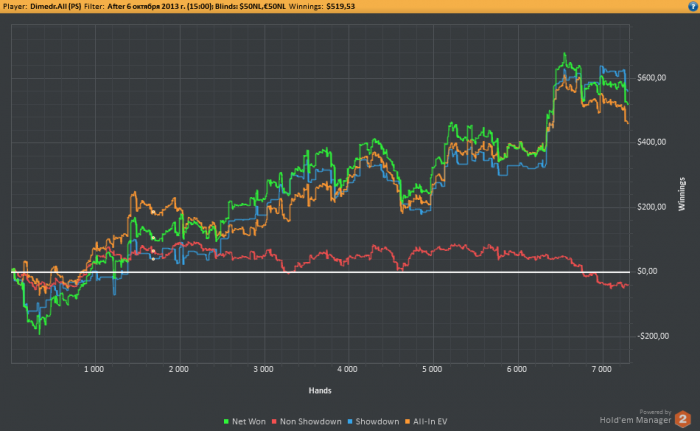Click the $400,00 y-axis label
Screen dimensions: 700x431
pos(651,142)
